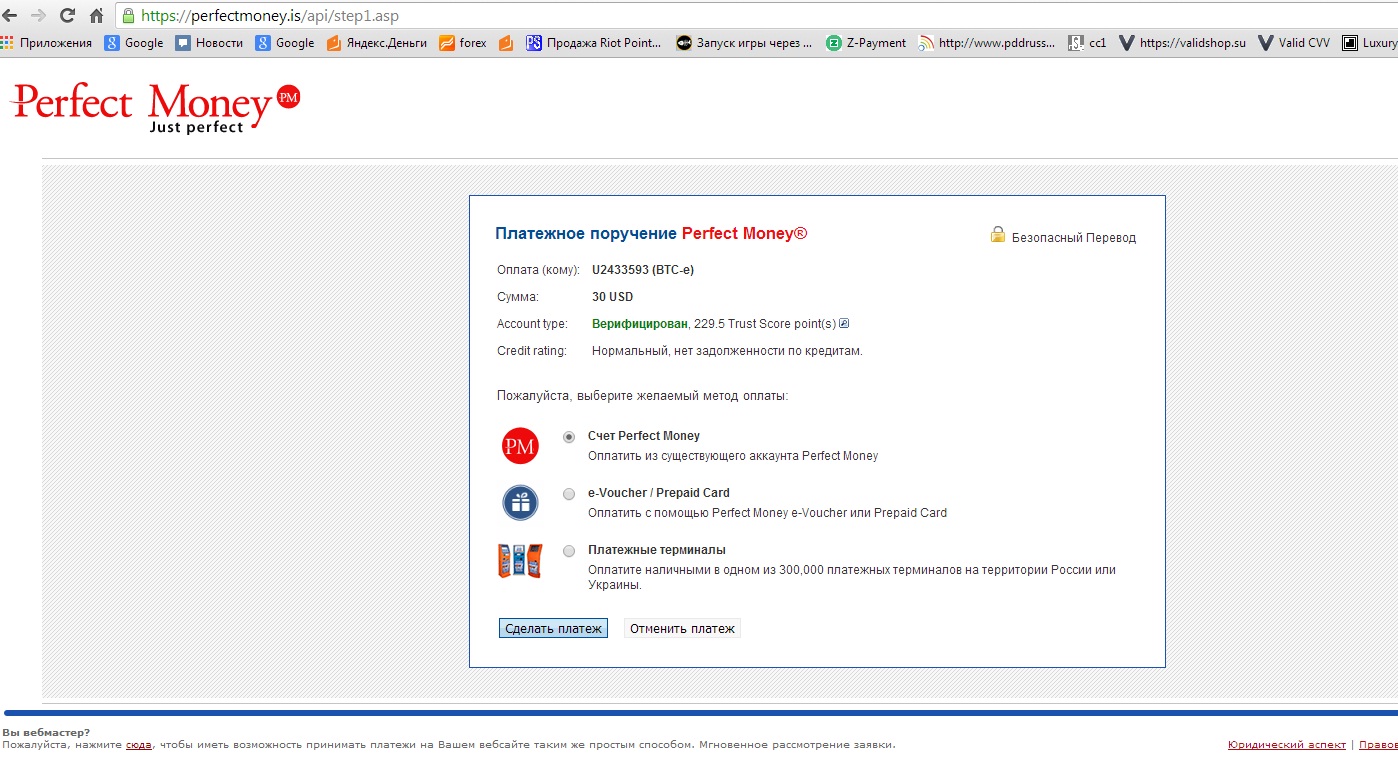
Task: Click the payee U2433593 (BTC-e) text
Action: tap(643, 270)
